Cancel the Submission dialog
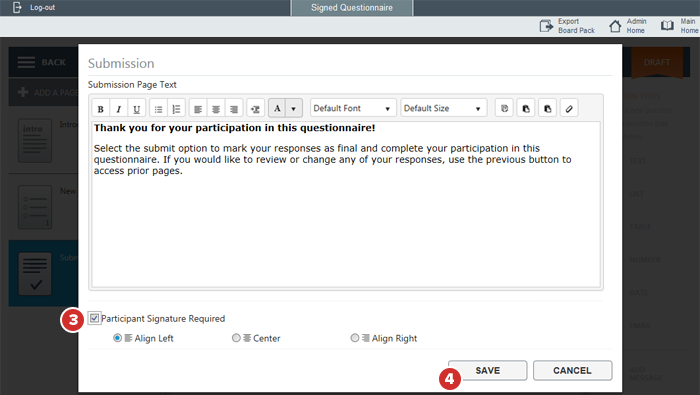 click(572, 370)
